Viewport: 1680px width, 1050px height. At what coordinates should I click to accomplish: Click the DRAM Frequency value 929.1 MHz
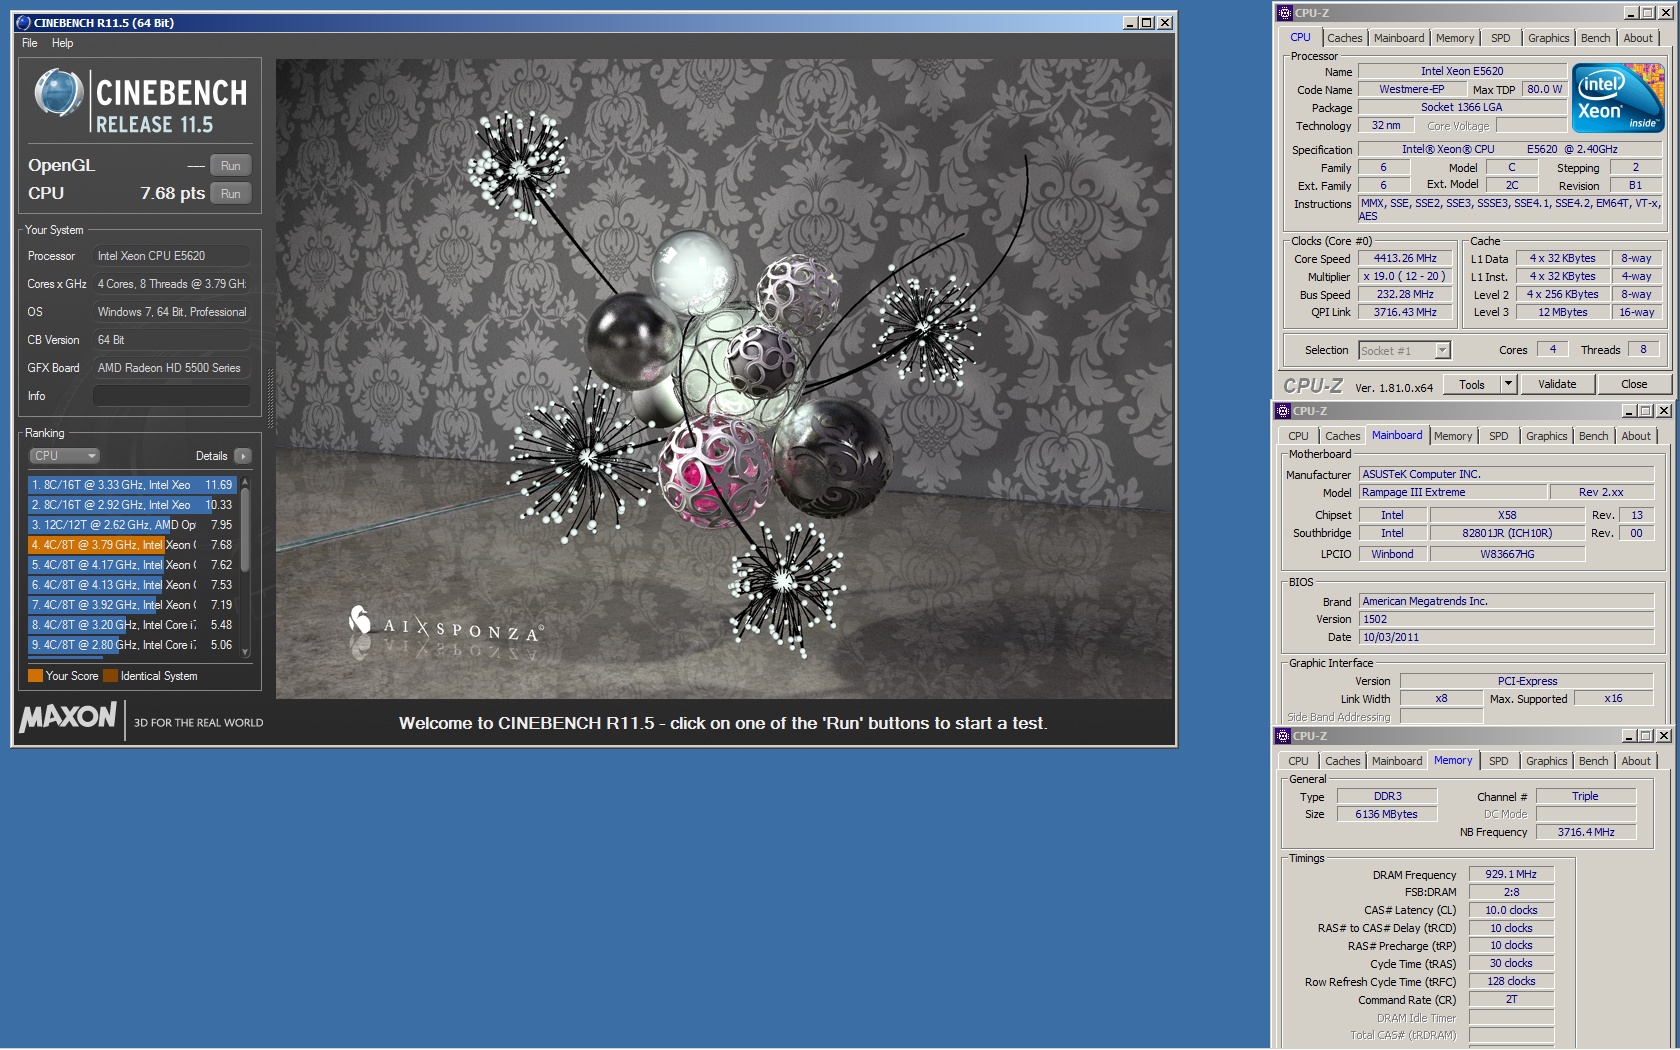[1510, 874]
